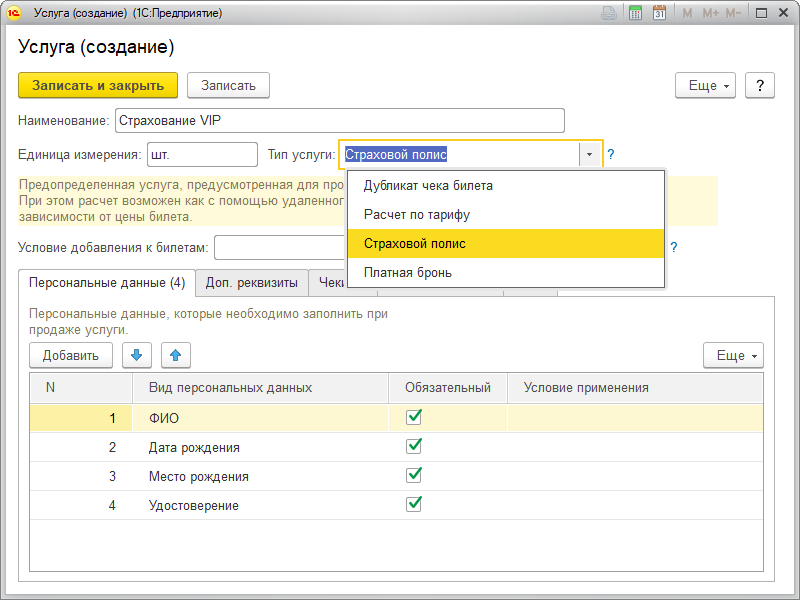Viewport: 800px width, 600px height.
Task: Click the question mark help button
Action: coord(760,86)
